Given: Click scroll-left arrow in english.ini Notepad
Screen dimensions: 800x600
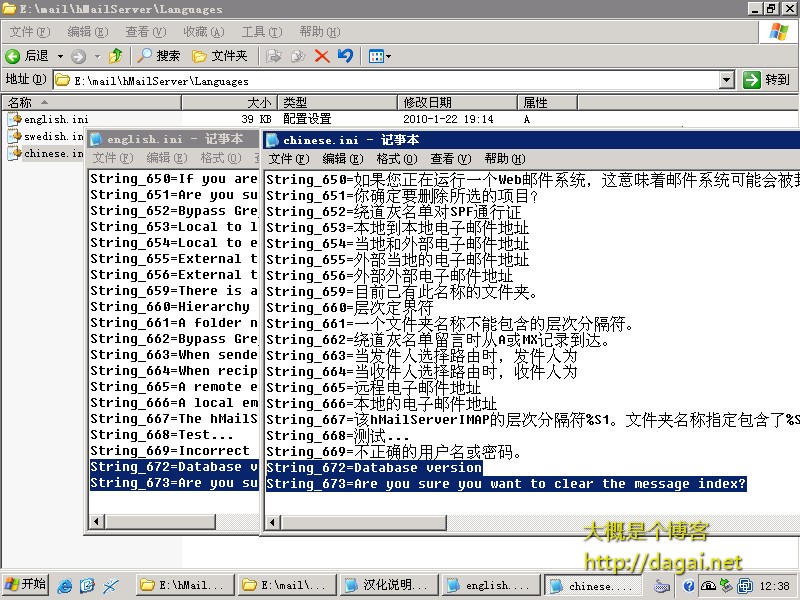Looking at the screenshot, I should [96, 521].
